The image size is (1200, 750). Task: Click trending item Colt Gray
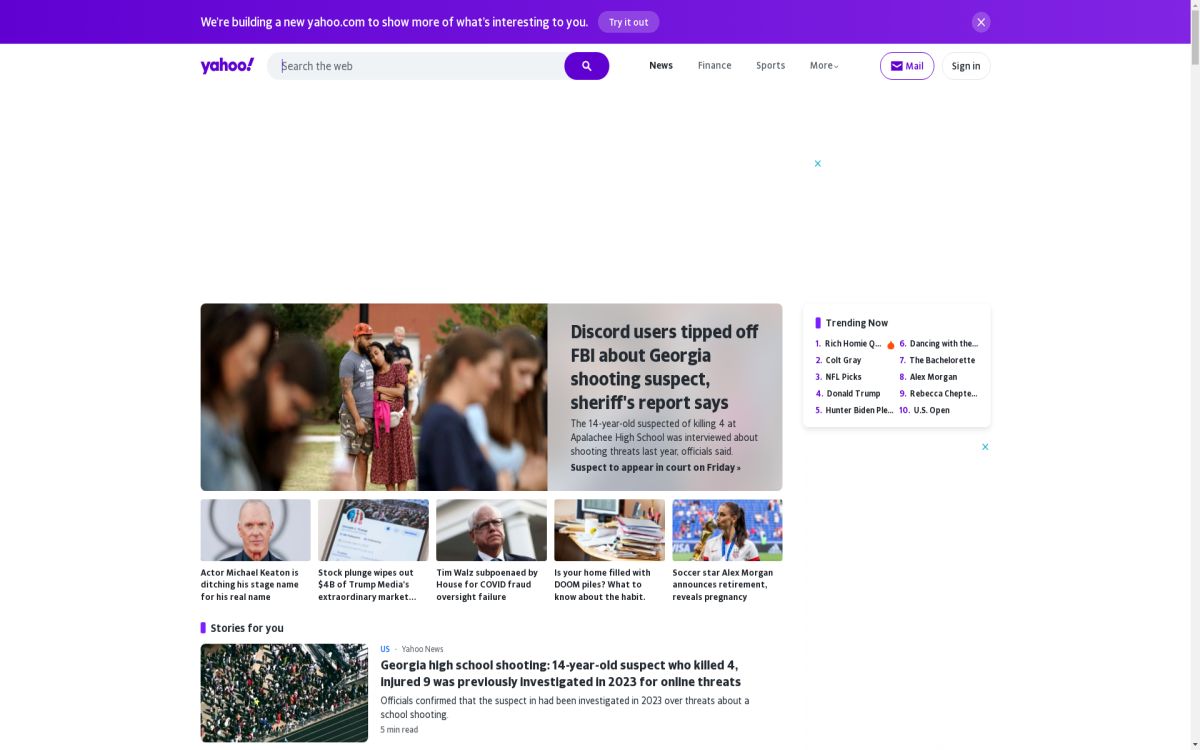tap(843, 360)
